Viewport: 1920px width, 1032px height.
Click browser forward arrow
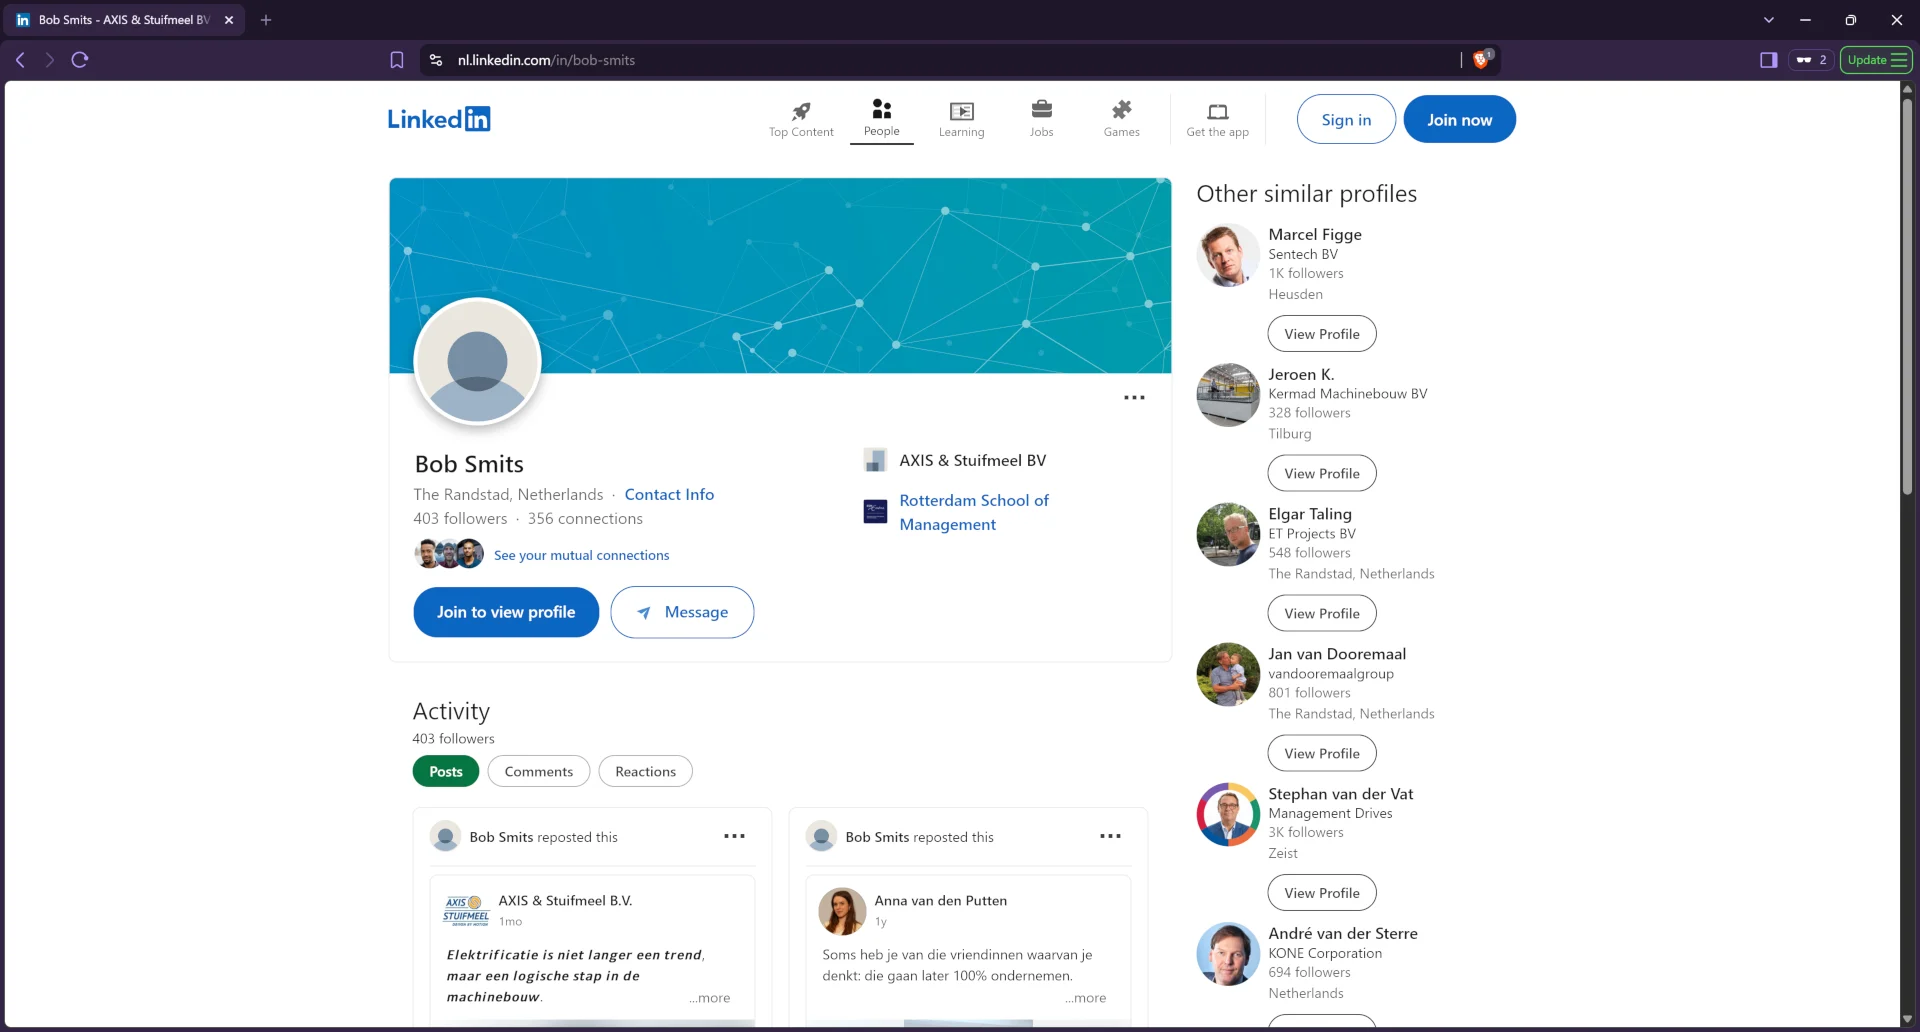pyautogui.click(x=49, y=60)
